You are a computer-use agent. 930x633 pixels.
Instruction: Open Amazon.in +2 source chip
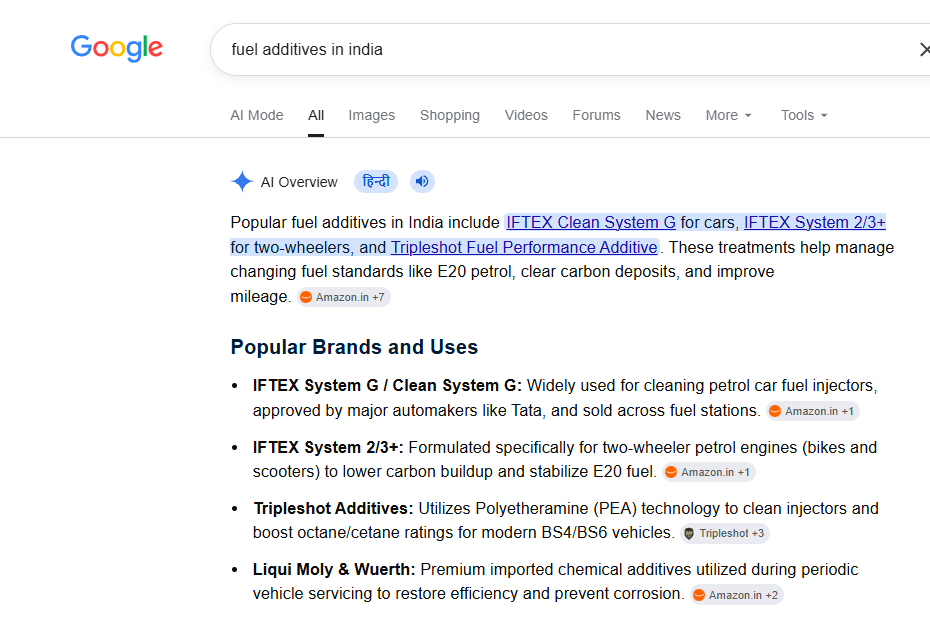point(737,595)
